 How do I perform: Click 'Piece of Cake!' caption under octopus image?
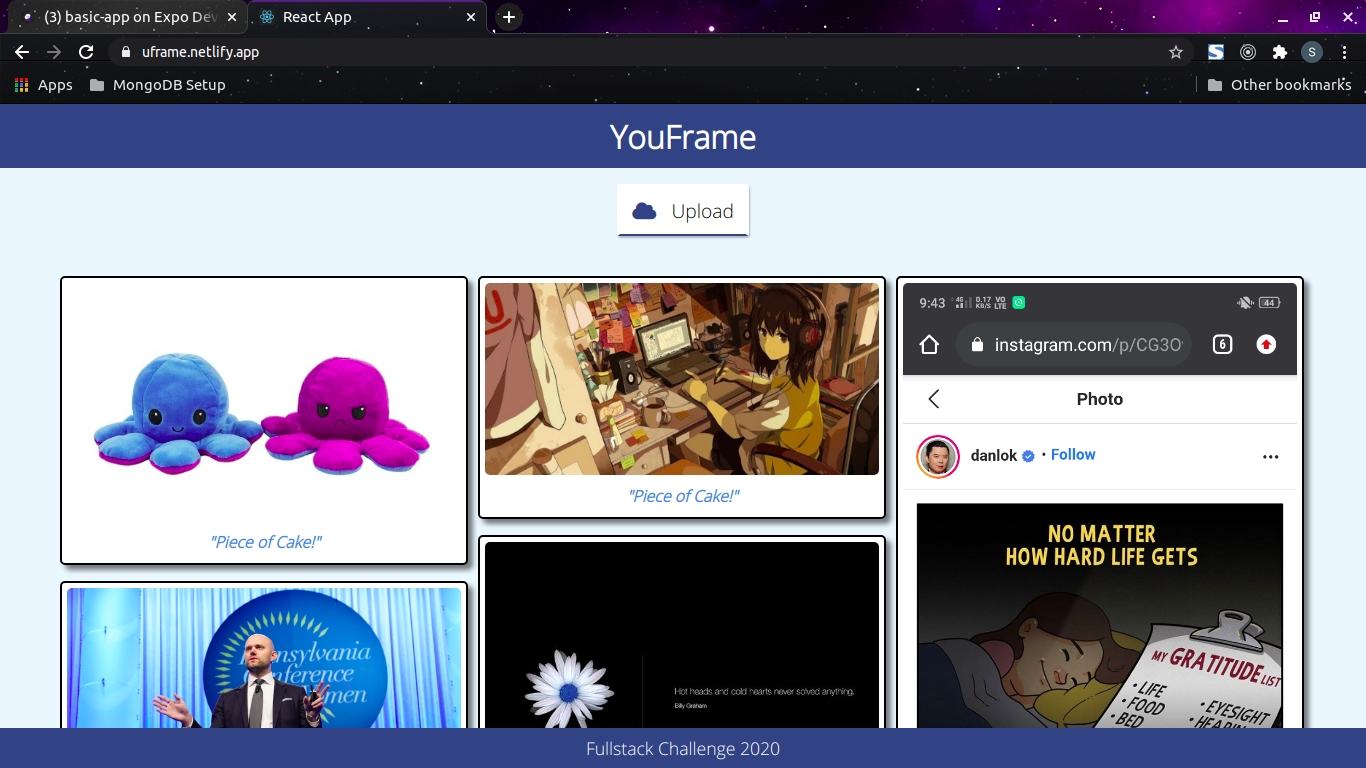(265, 542)
